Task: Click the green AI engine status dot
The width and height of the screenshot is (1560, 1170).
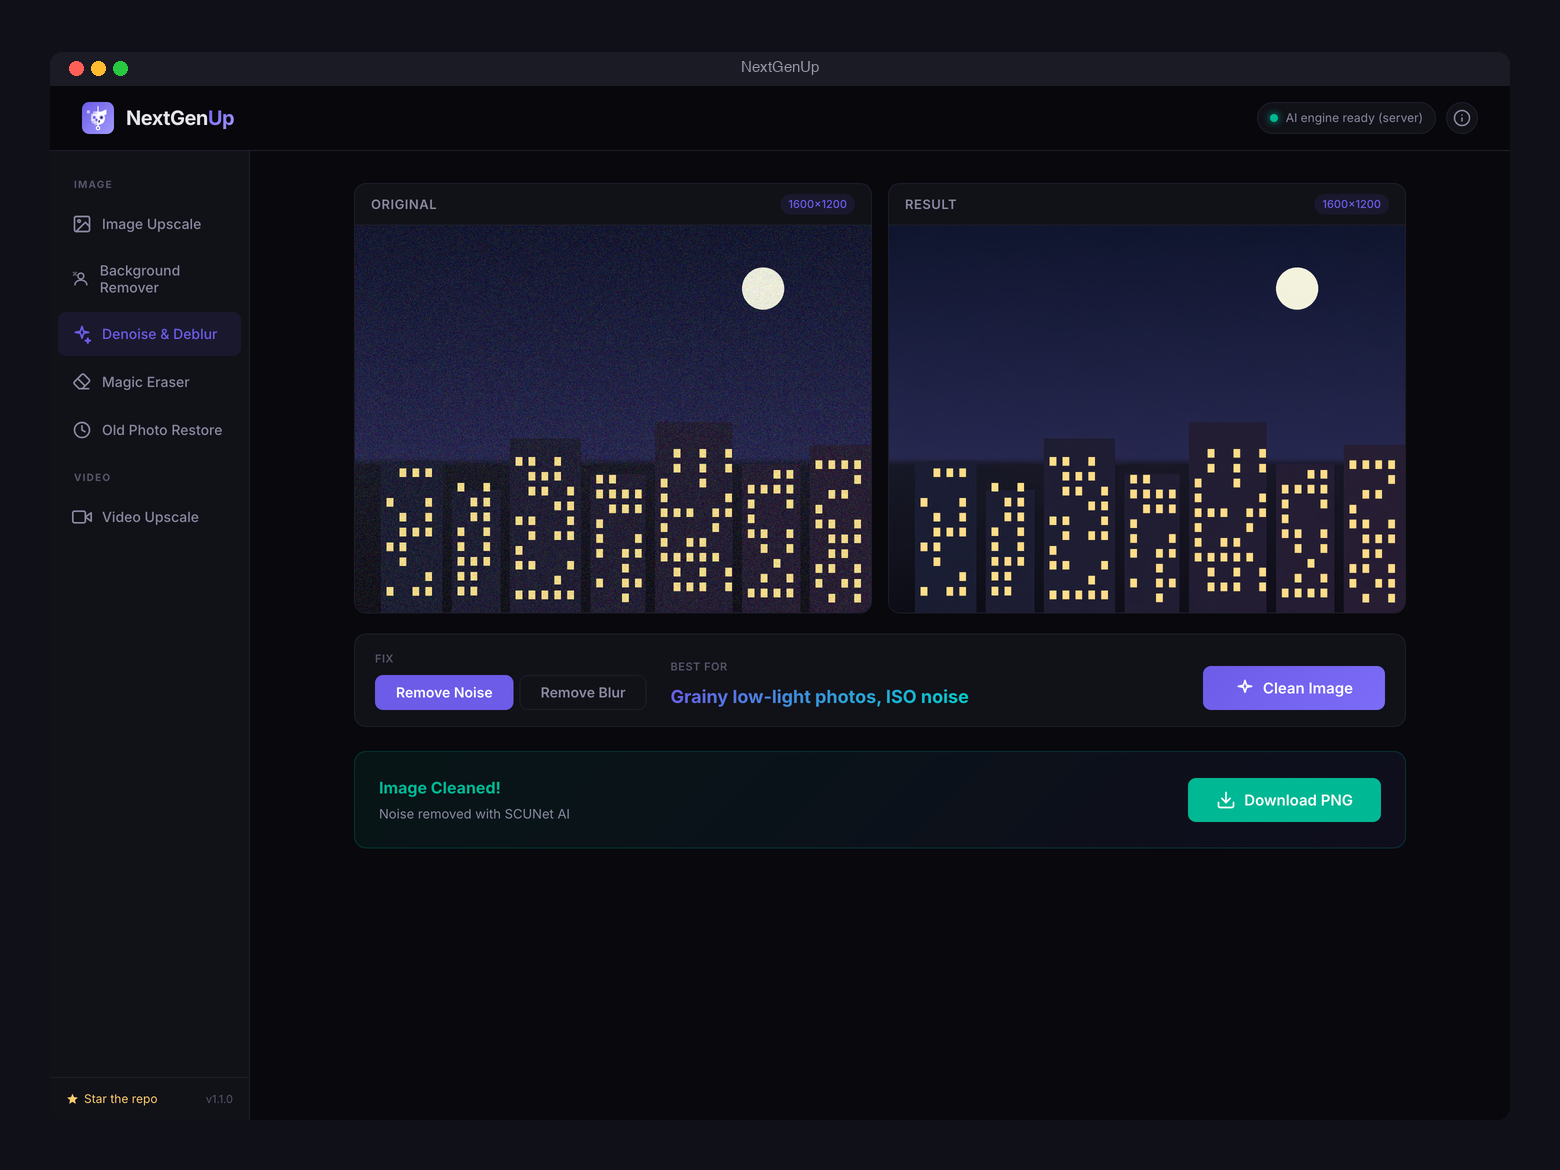Action: [1274, 118]
